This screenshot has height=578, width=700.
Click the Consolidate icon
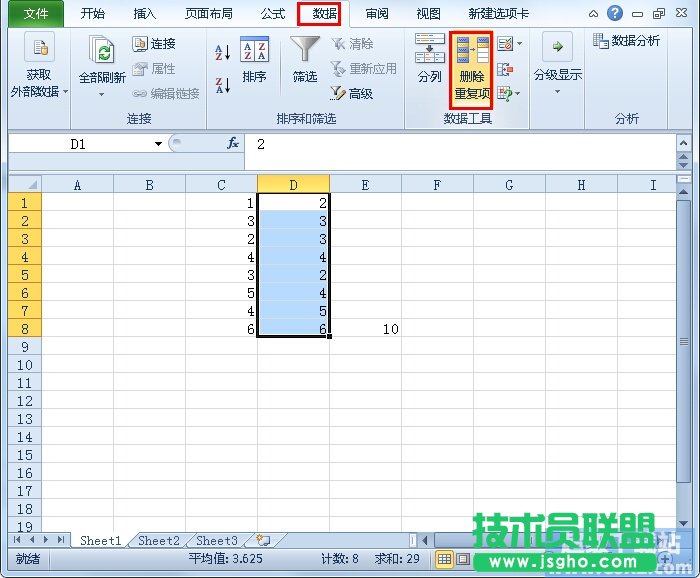505,69
